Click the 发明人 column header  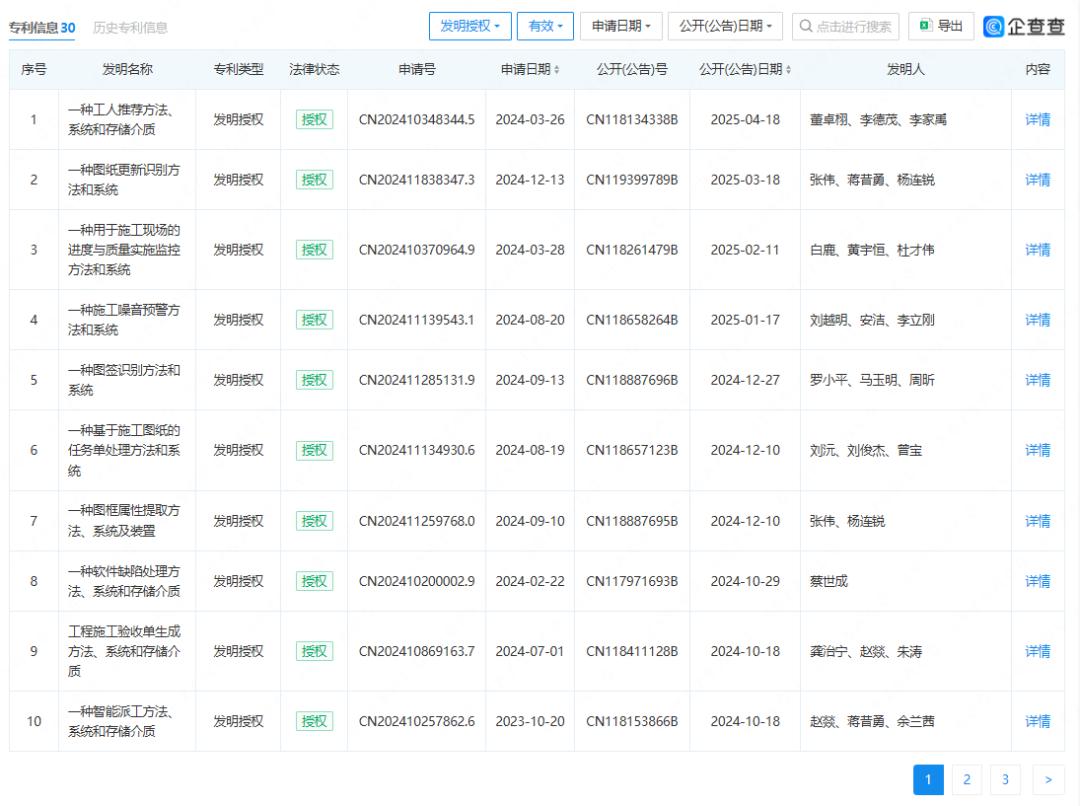905,70
